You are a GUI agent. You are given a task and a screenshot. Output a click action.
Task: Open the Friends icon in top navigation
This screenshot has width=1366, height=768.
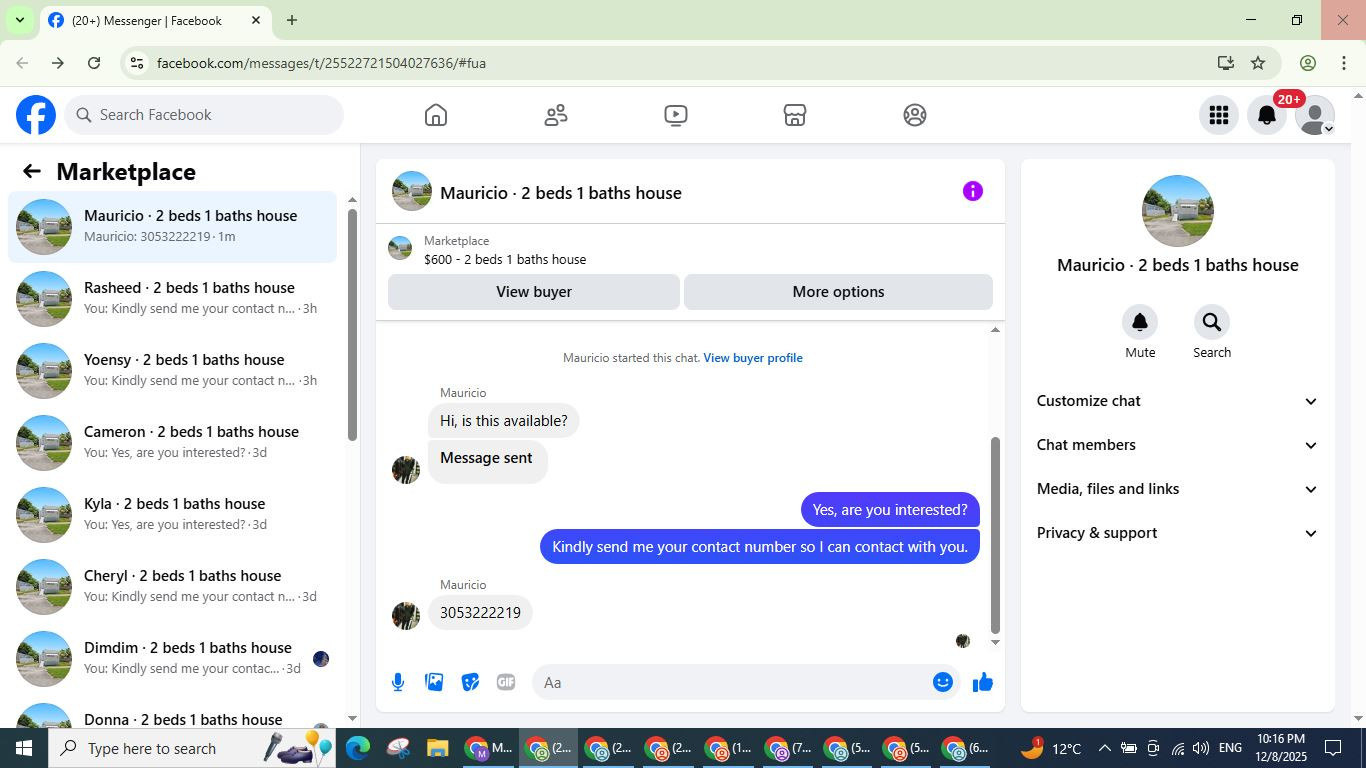[x=556, y=115]
